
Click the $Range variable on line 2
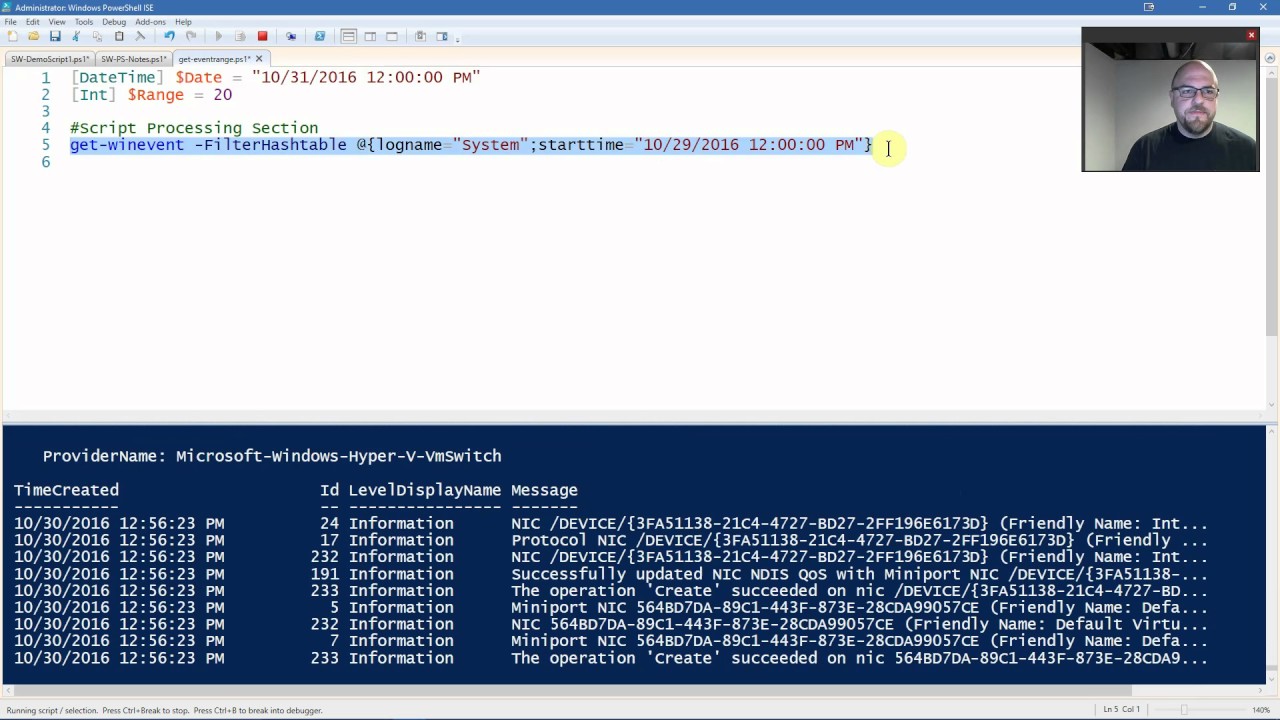click(x=155, y=95)
